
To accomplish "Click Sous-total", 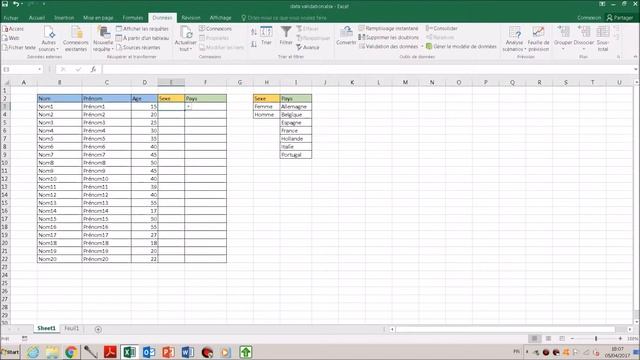I will (x=603, y=39).
